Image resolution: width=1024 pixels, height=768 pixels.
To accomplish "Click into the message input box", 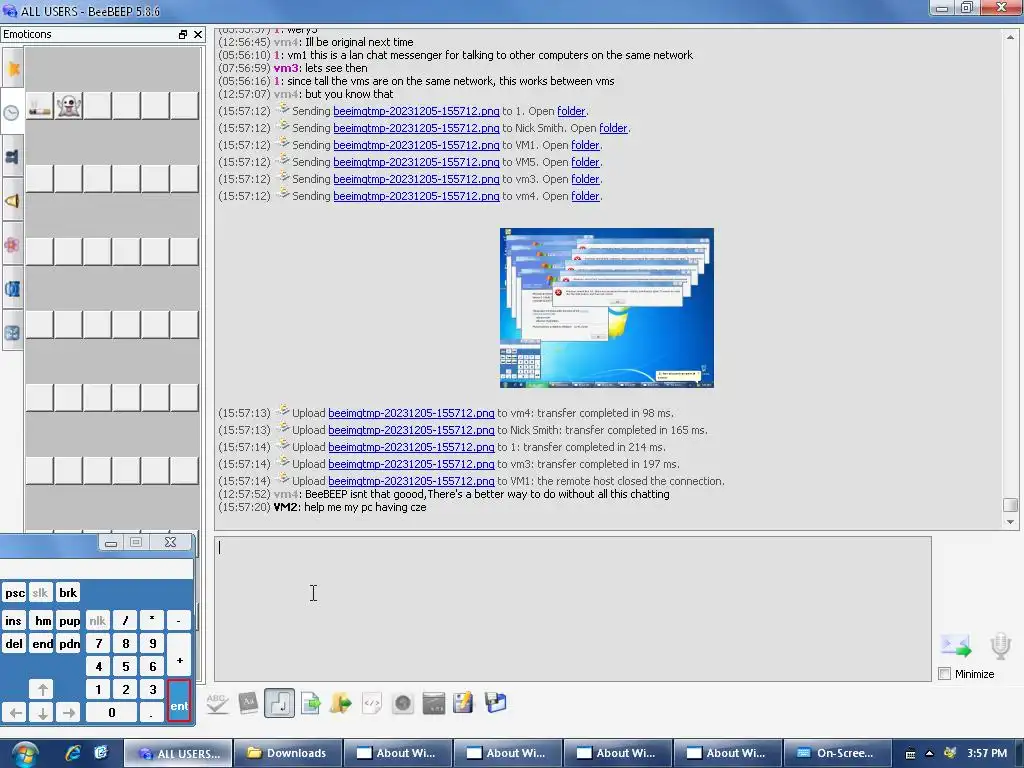I will pyautogui.click(x=573, y=609).
